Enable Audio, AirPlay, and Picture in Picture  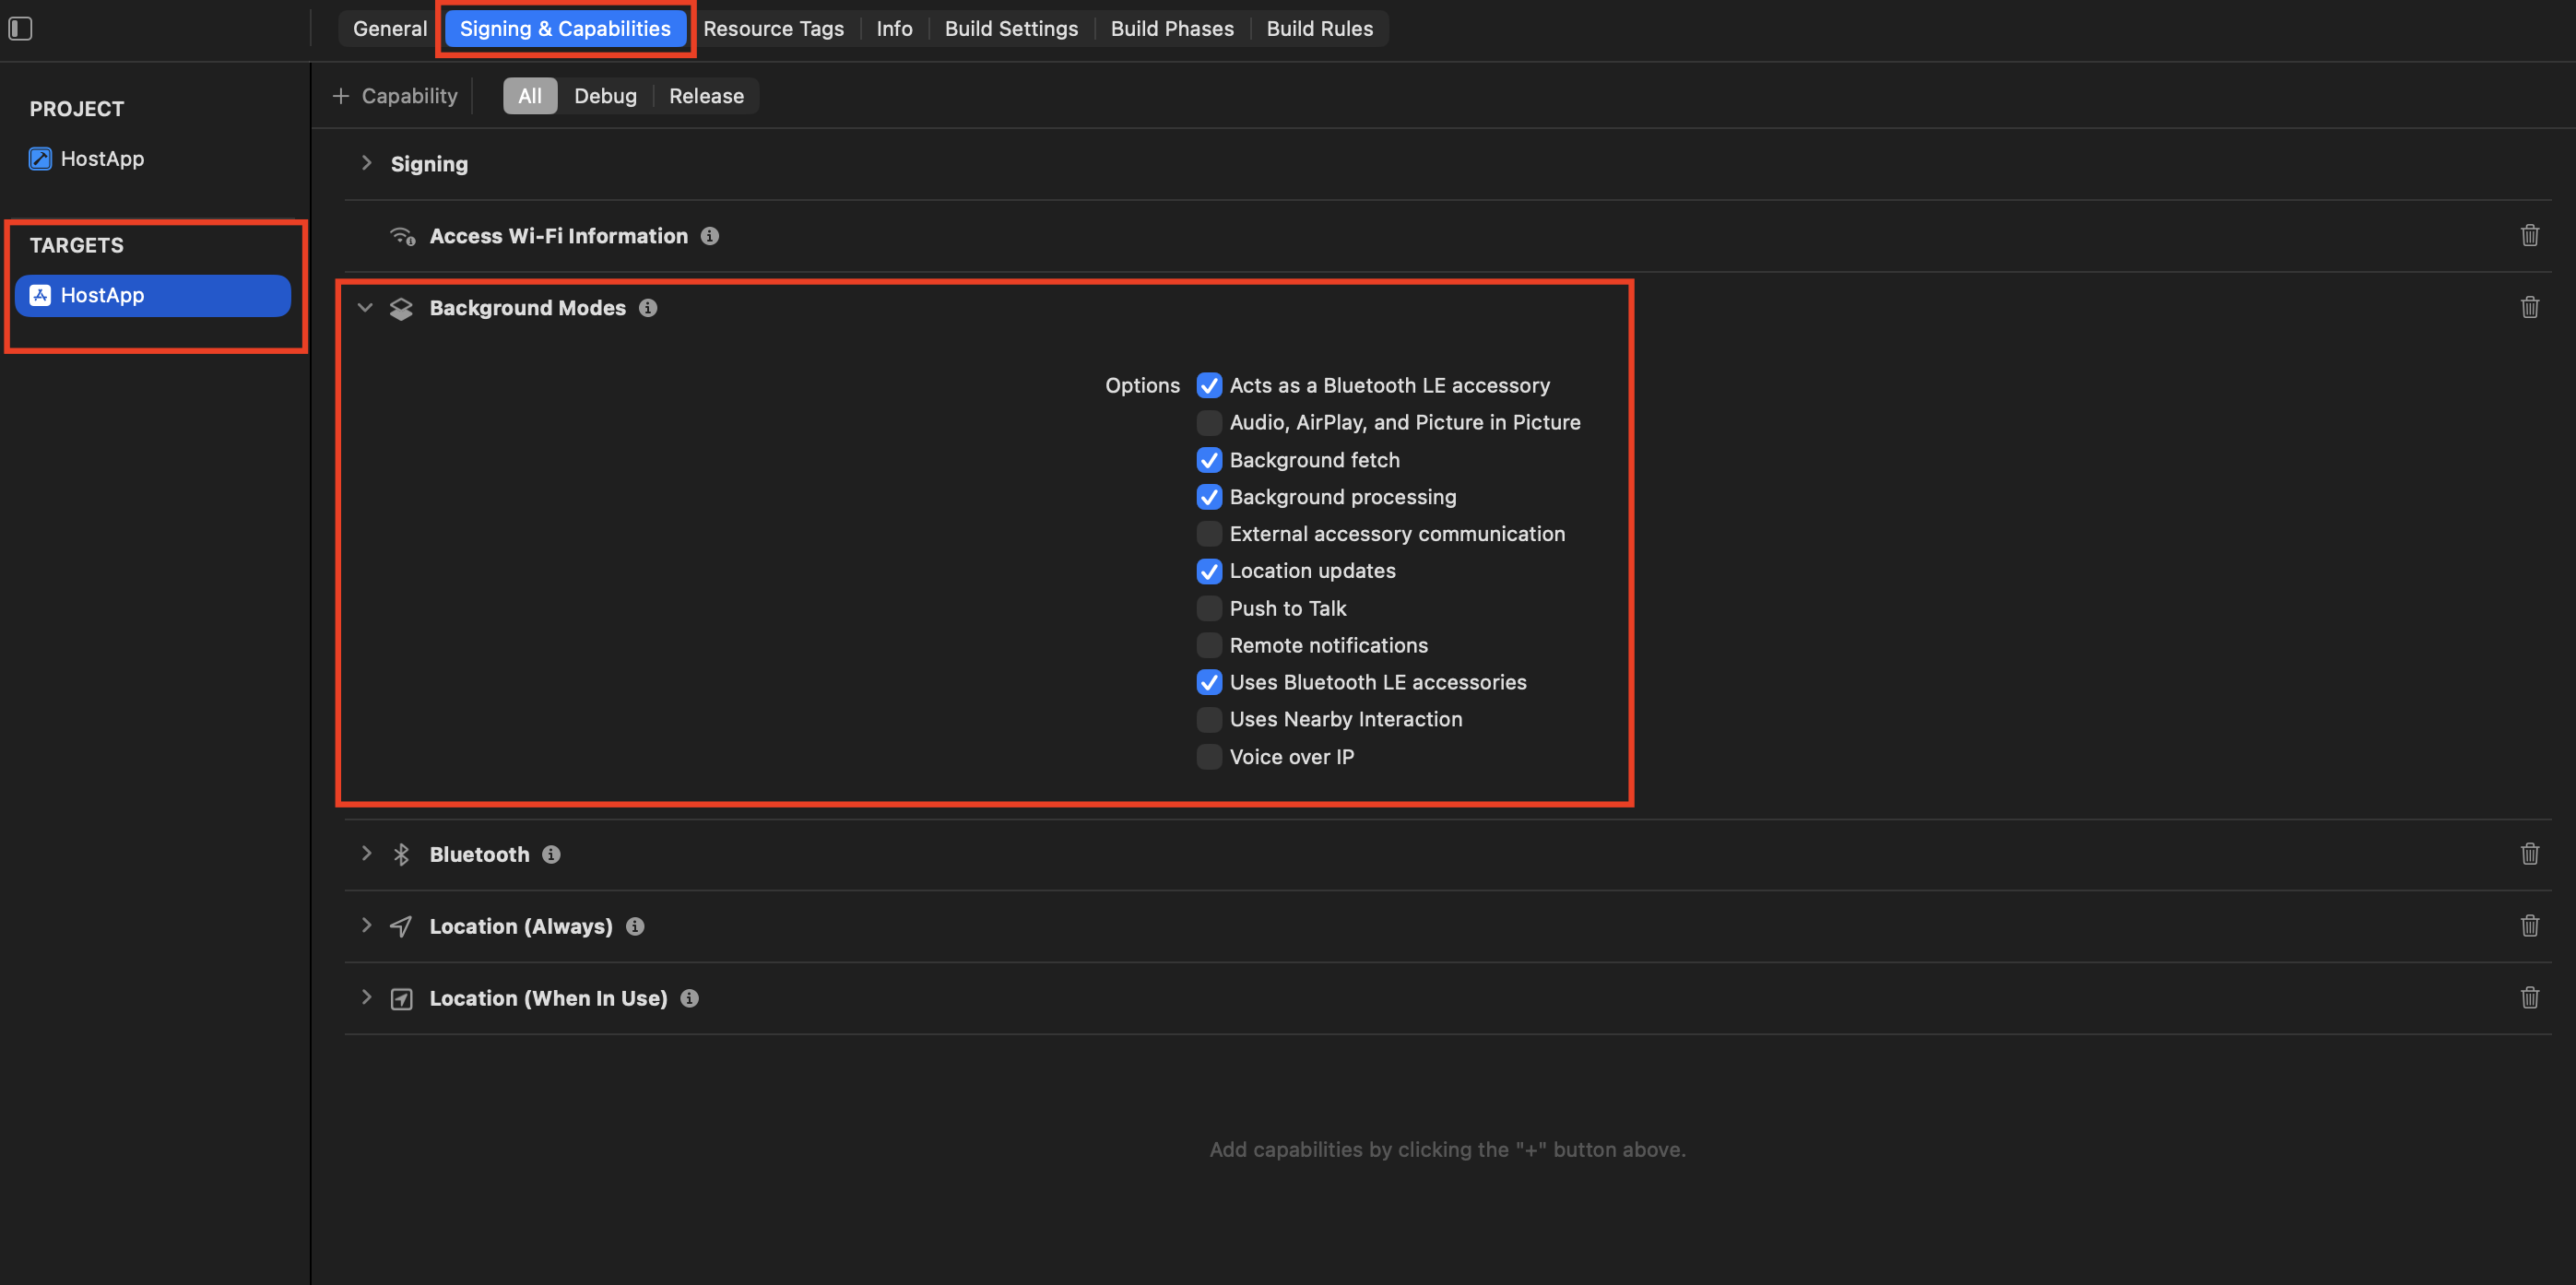click(1209, 422)
